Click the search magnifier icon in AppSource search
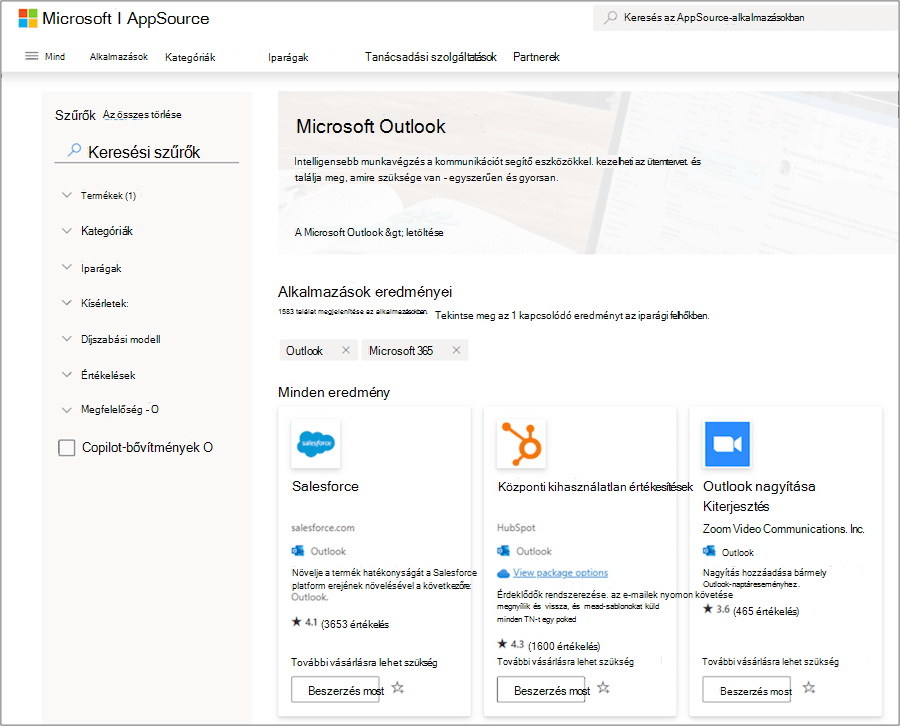Viewport: 900px width, 726px height. click(611, 17)
